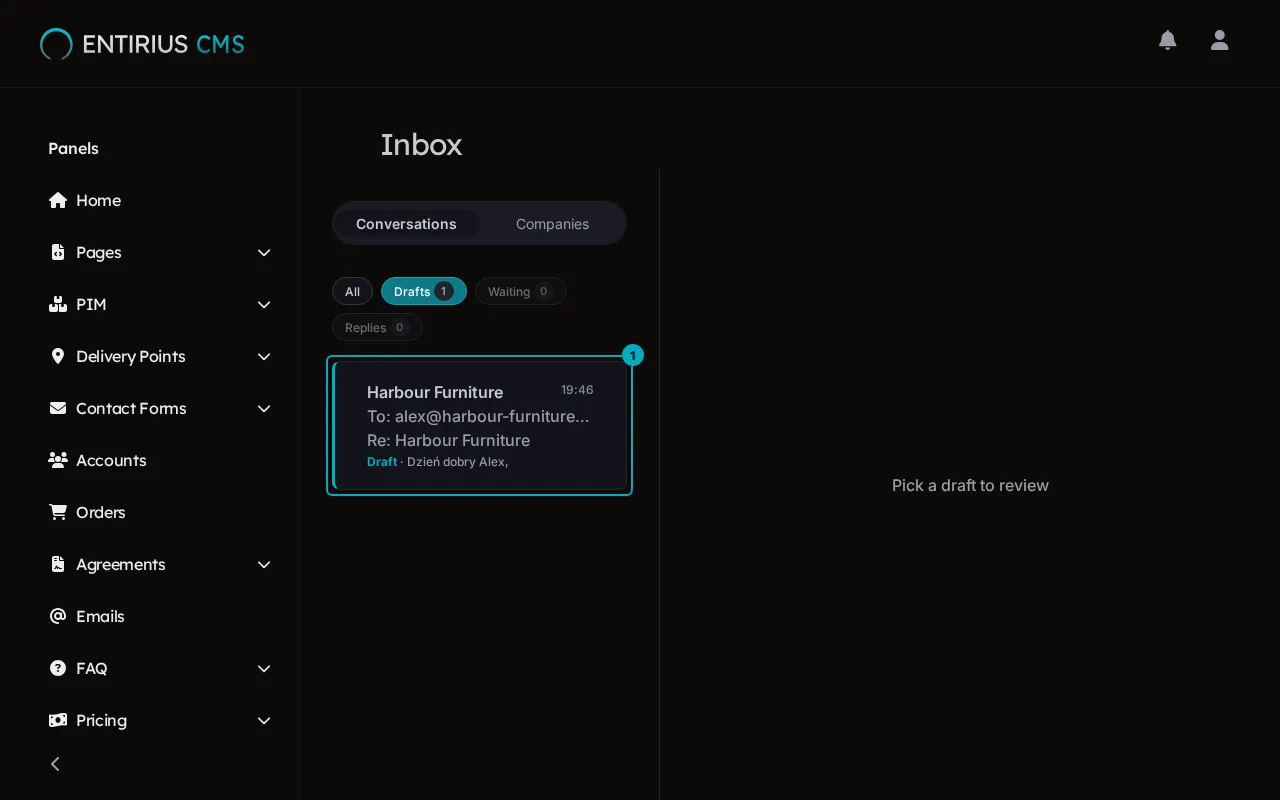Click the Accounts people icon
Image resolution: width=1280 pixels, height=800 pixels.
tap(58, 460)
